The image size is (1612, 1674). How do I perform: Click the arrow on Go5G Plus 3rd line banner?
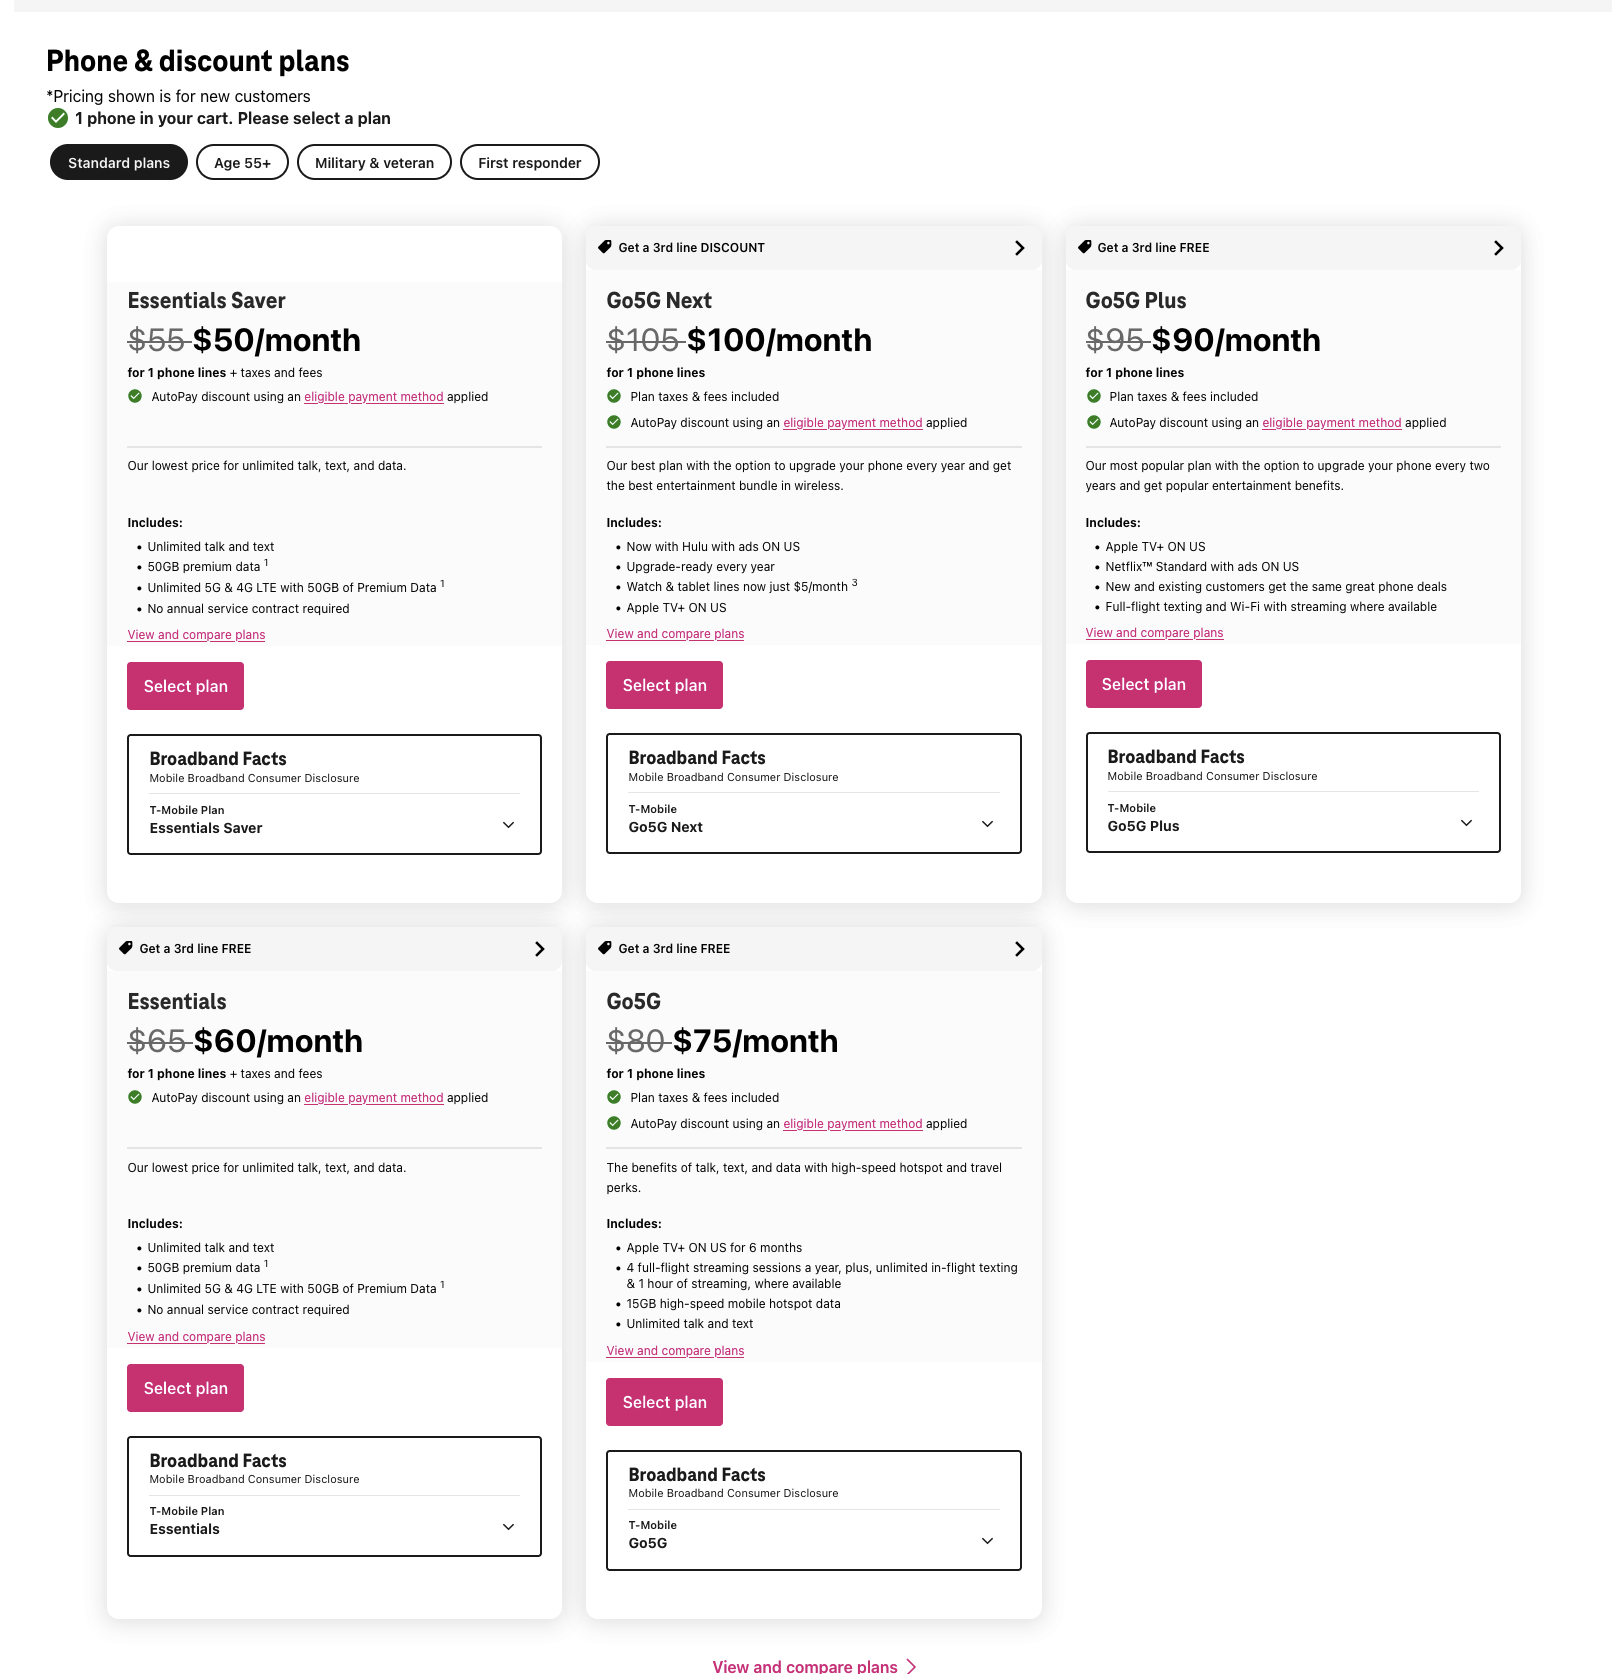click(x=1498, y=247)
